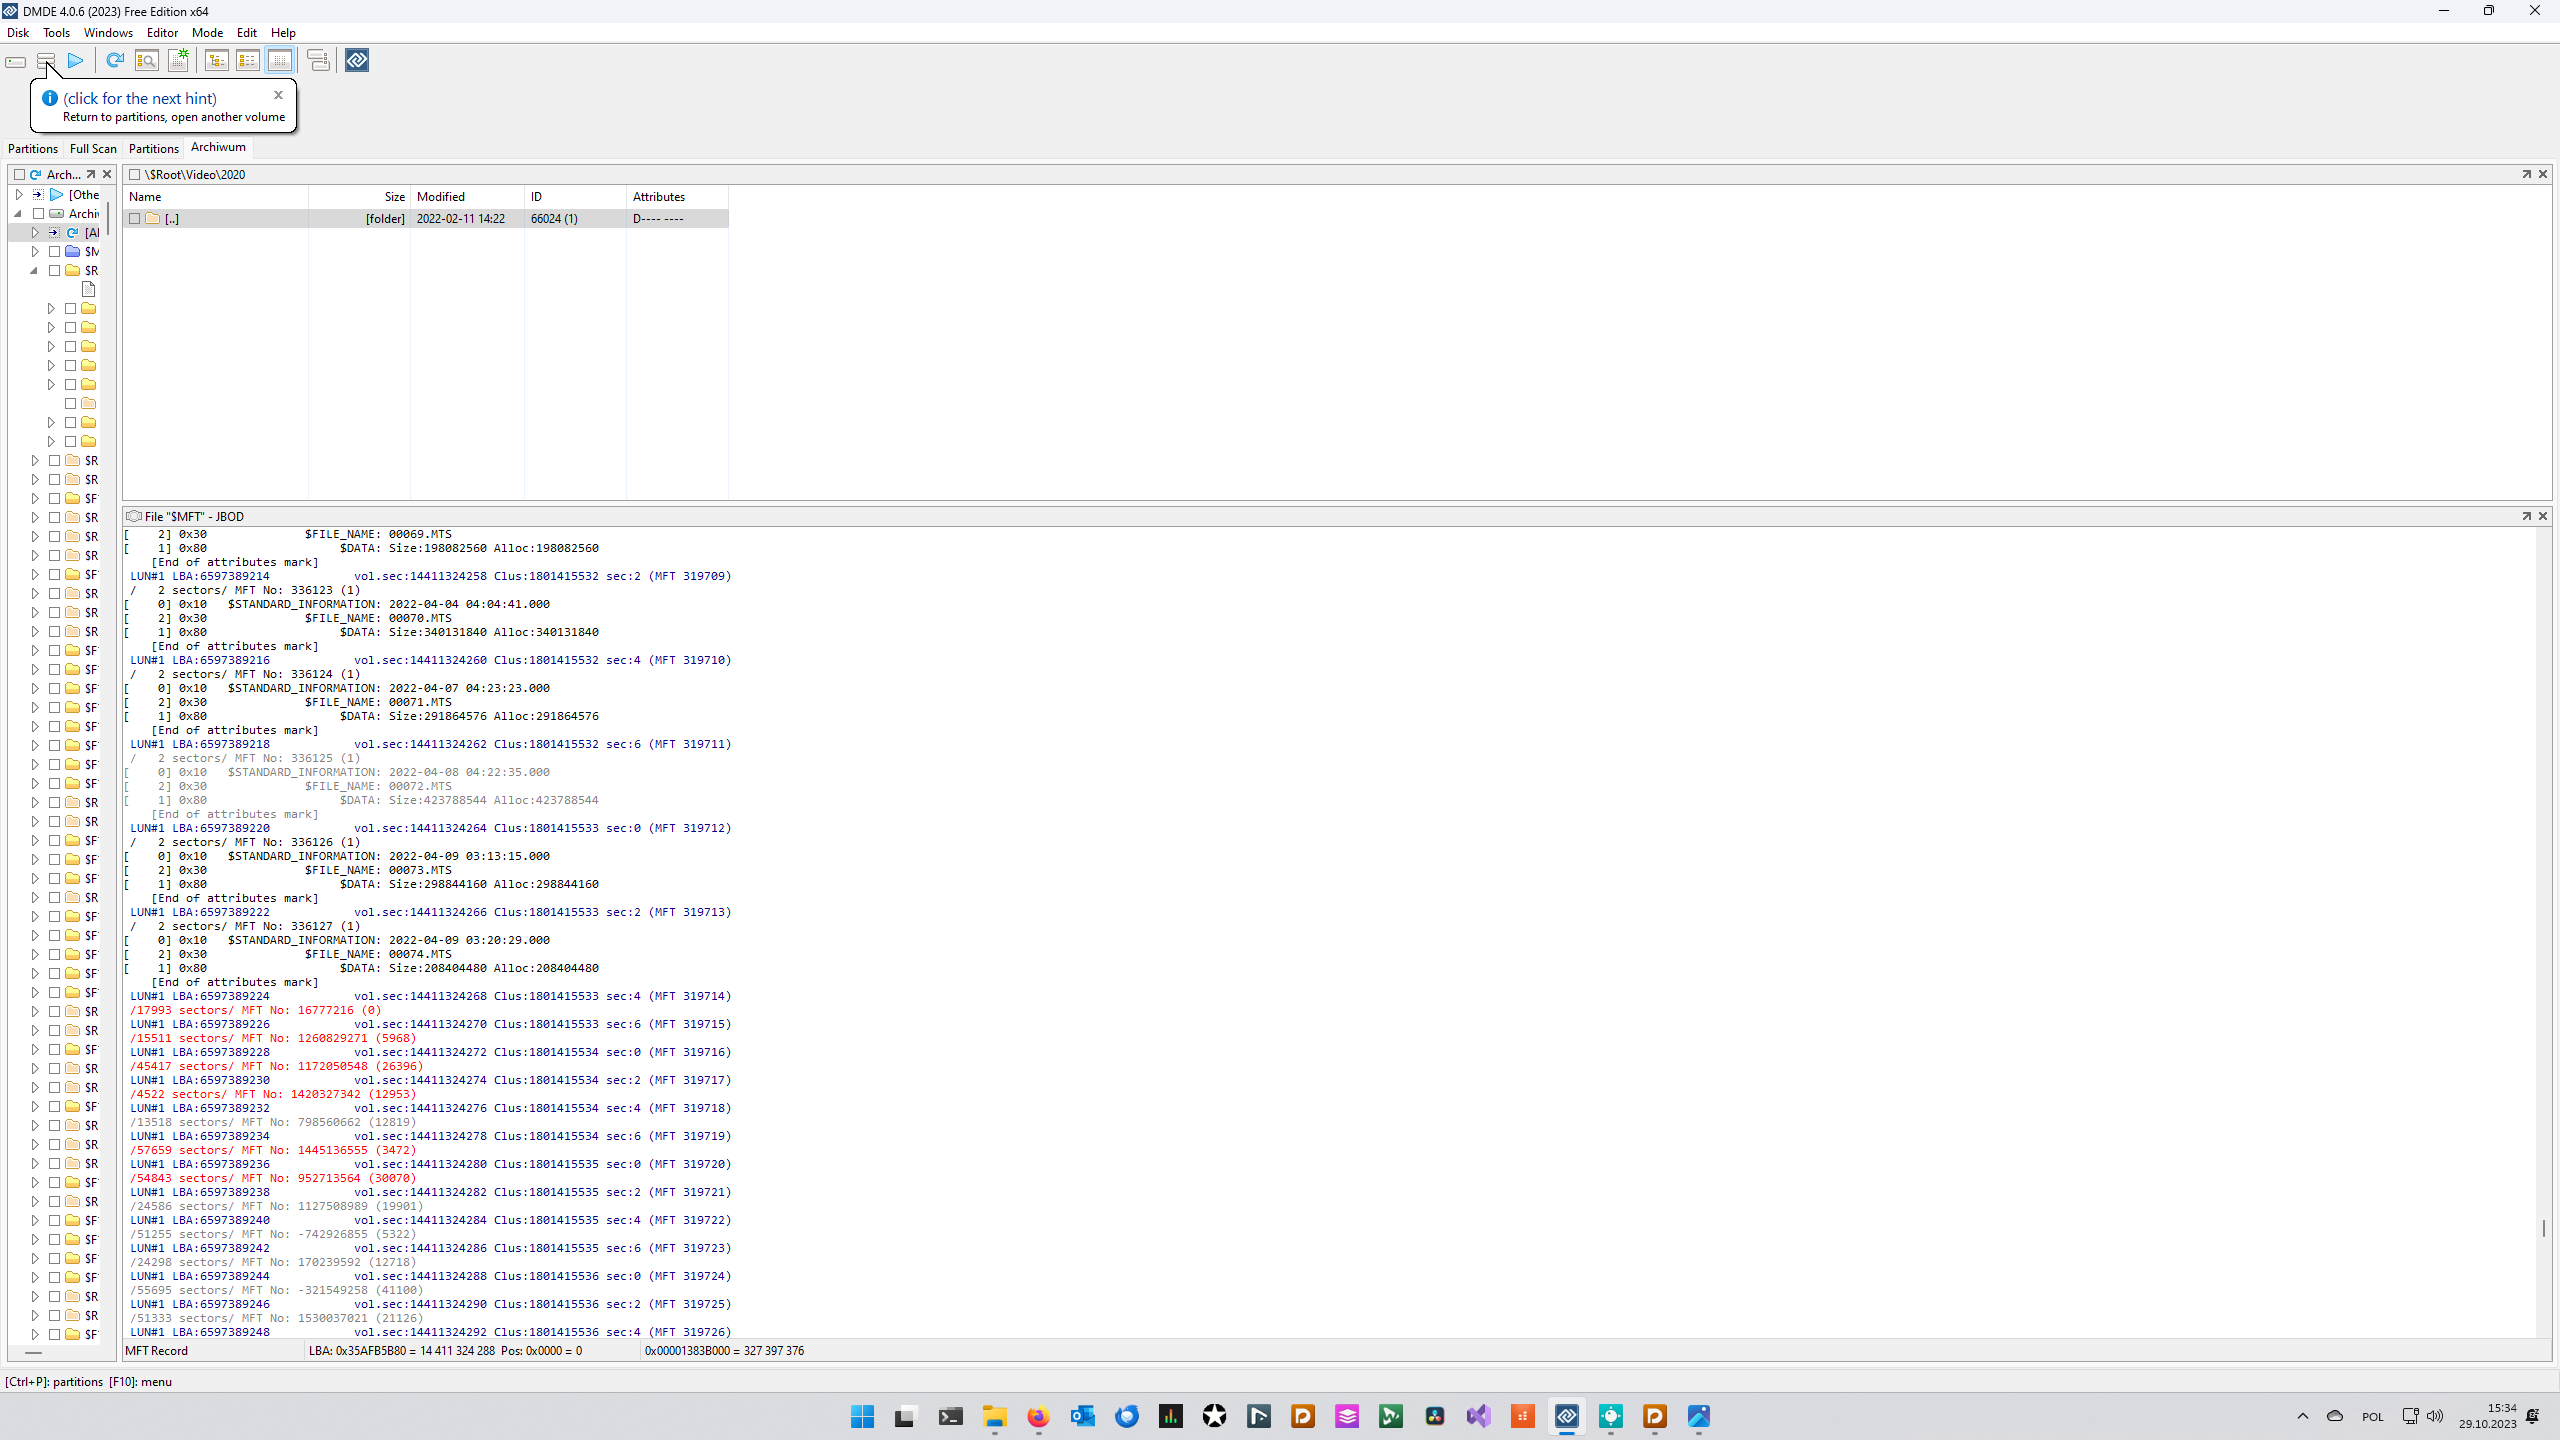Switch to the Archiwum tab

[218, 147]
